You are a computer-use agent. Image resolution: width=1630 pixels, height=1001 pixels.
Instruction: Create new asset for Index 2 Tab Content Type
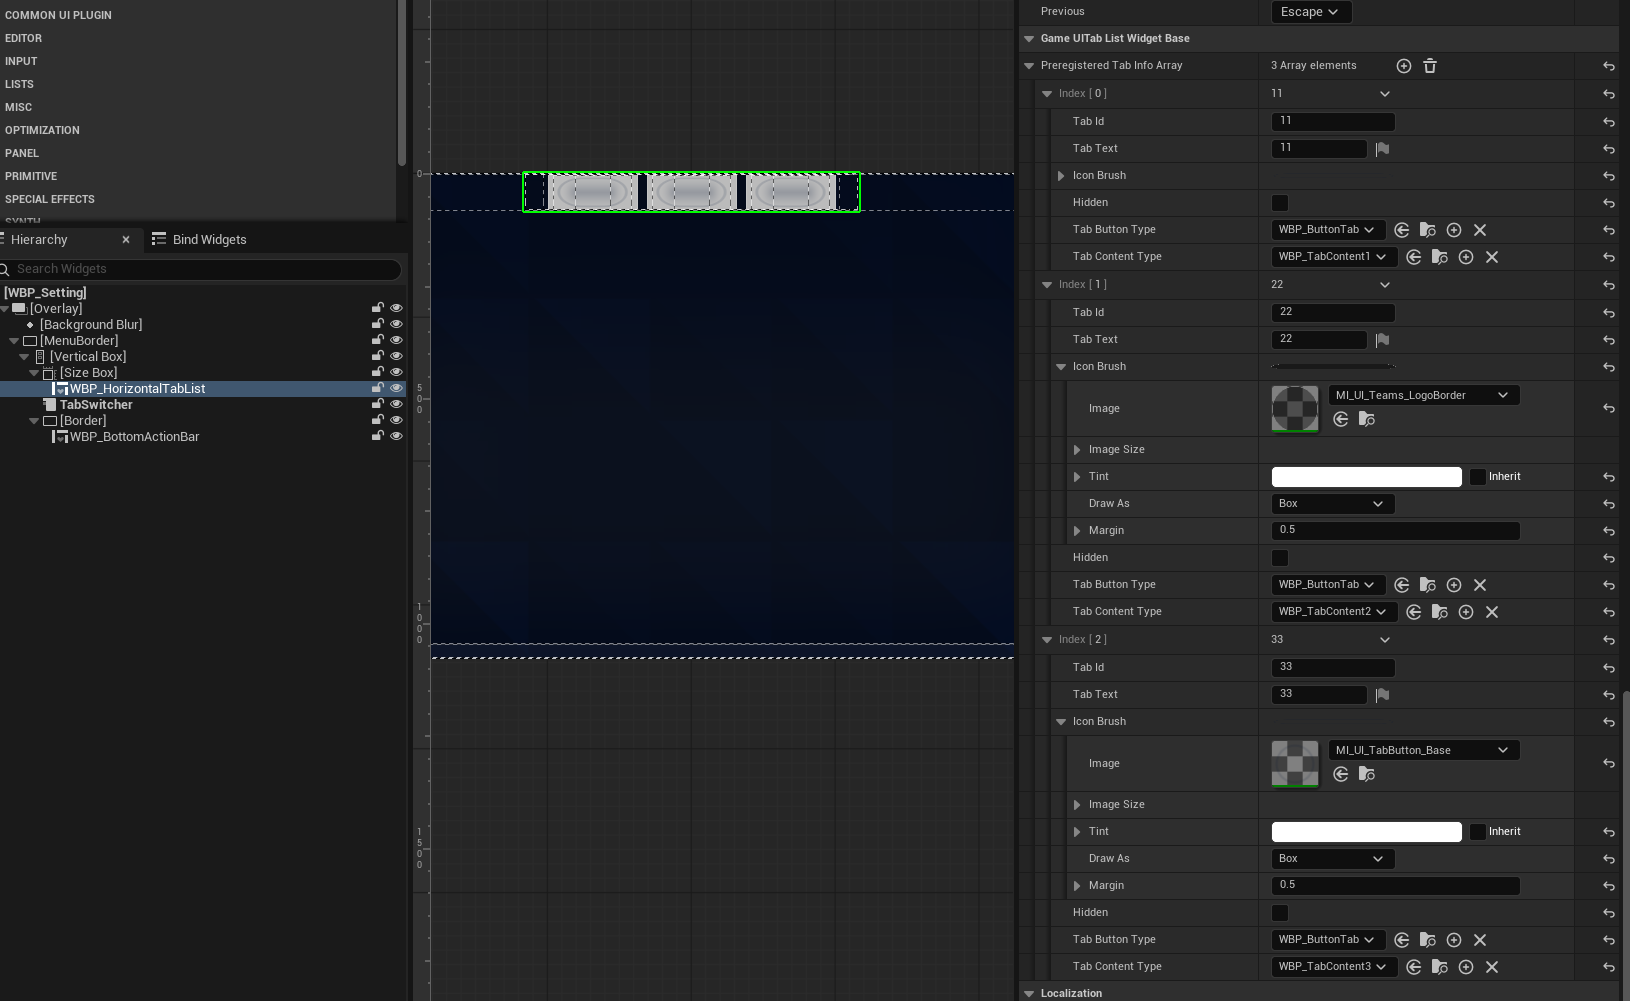click(1466, 967)
